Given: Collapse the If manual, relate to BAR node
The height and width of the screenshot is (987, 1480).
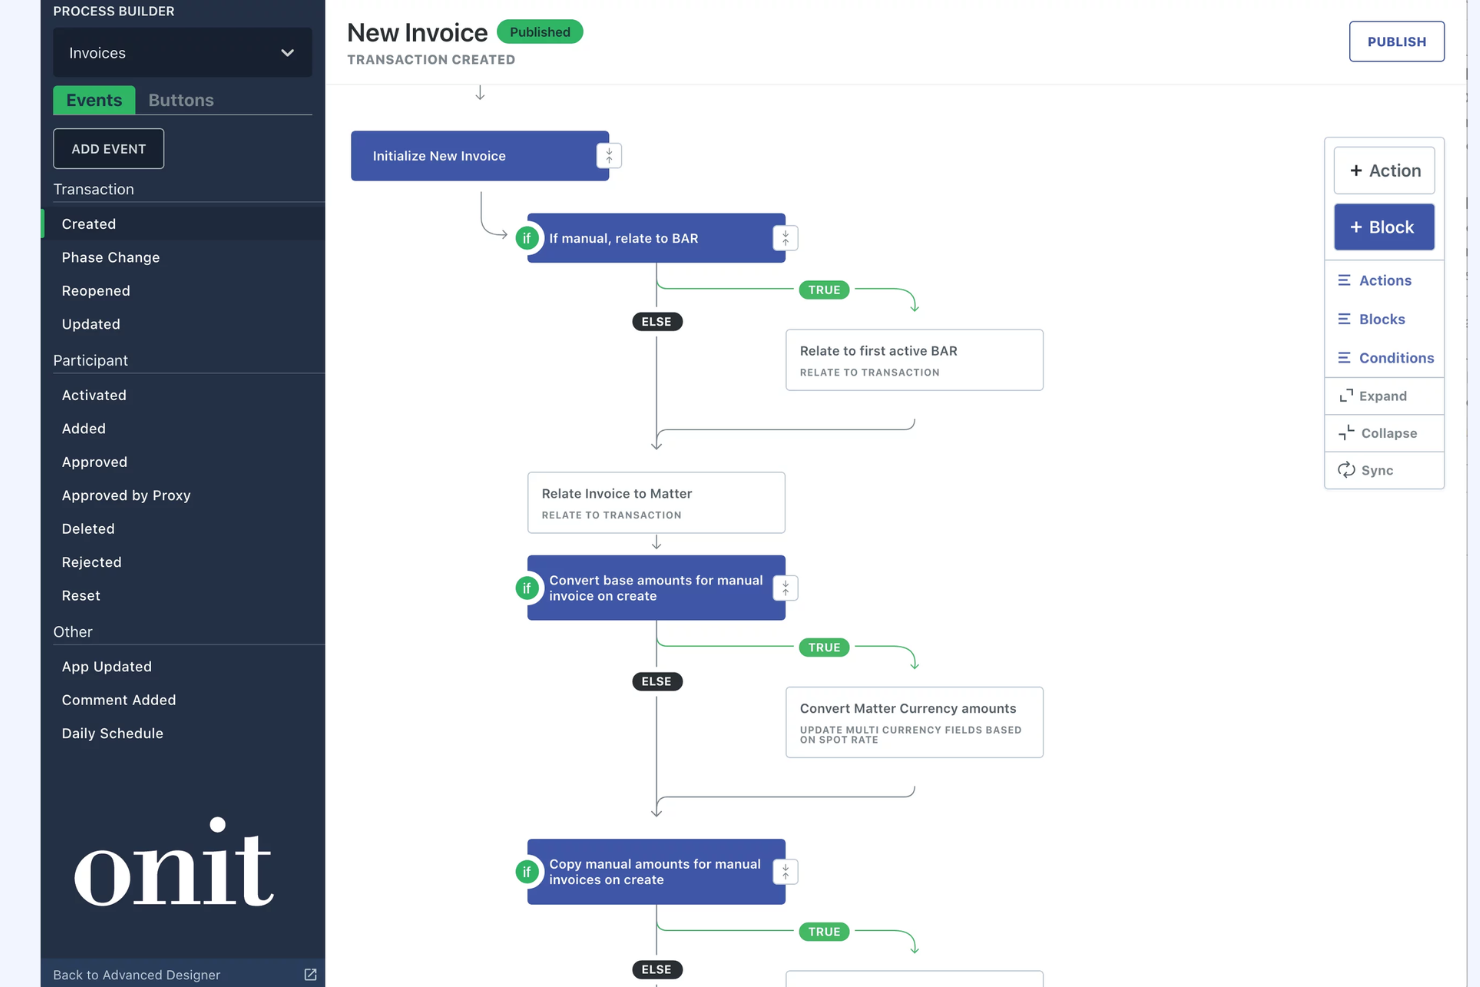Looking at the screenshot, I should [x=785, y=238].
